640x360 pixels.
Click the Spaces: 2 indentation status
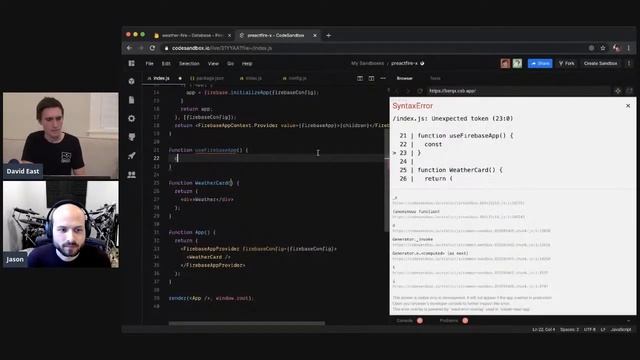click(569, 329)
